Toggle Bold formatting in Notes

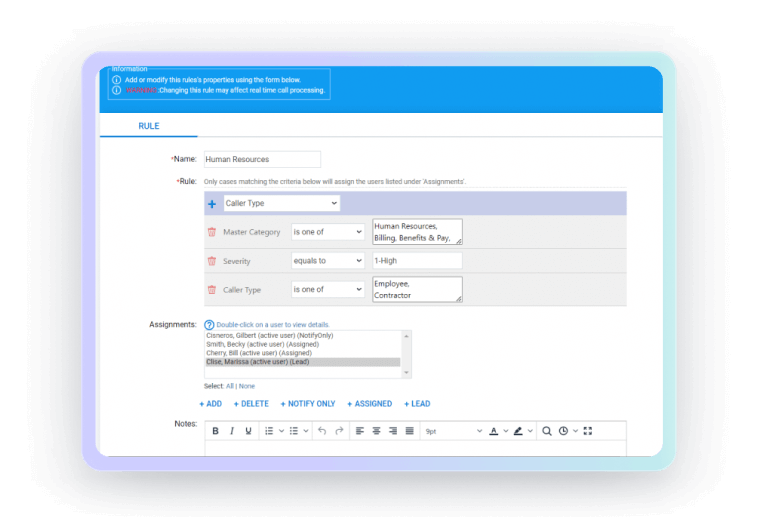[x=215, y=431]
